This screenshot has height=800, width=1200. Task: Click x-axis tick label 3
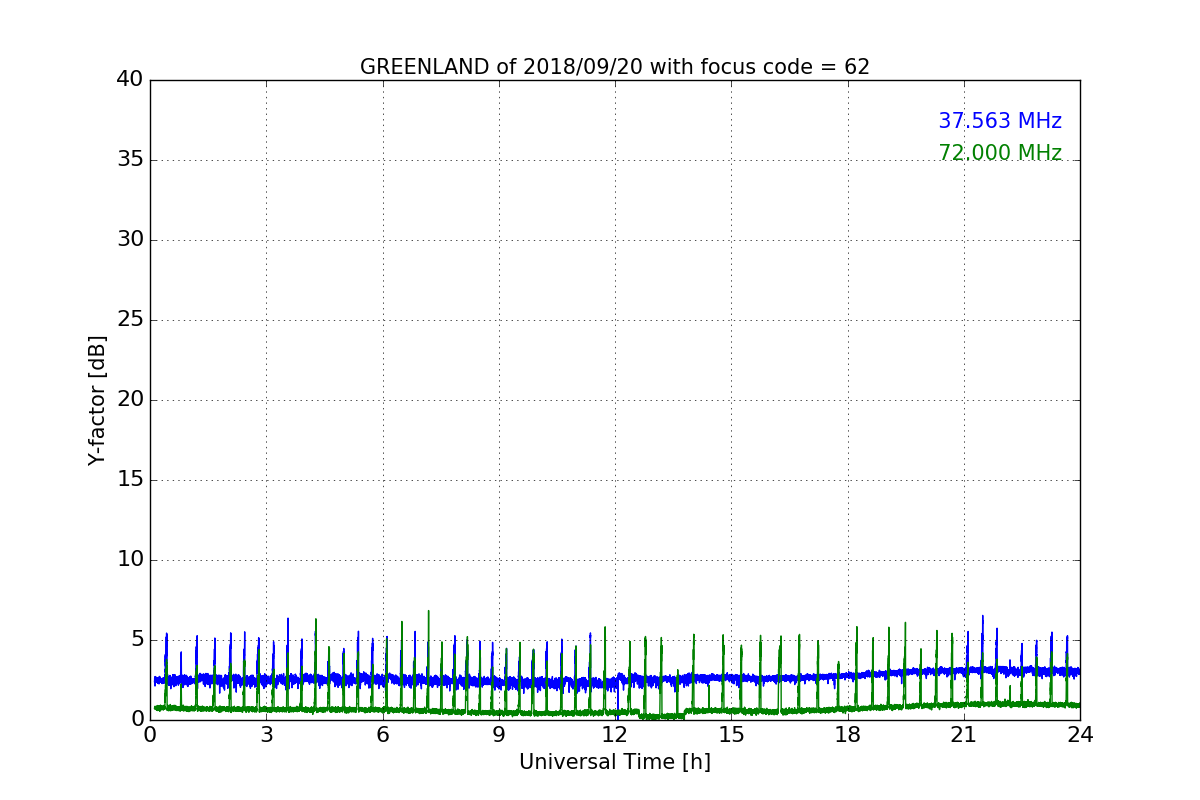click(266, 735)
